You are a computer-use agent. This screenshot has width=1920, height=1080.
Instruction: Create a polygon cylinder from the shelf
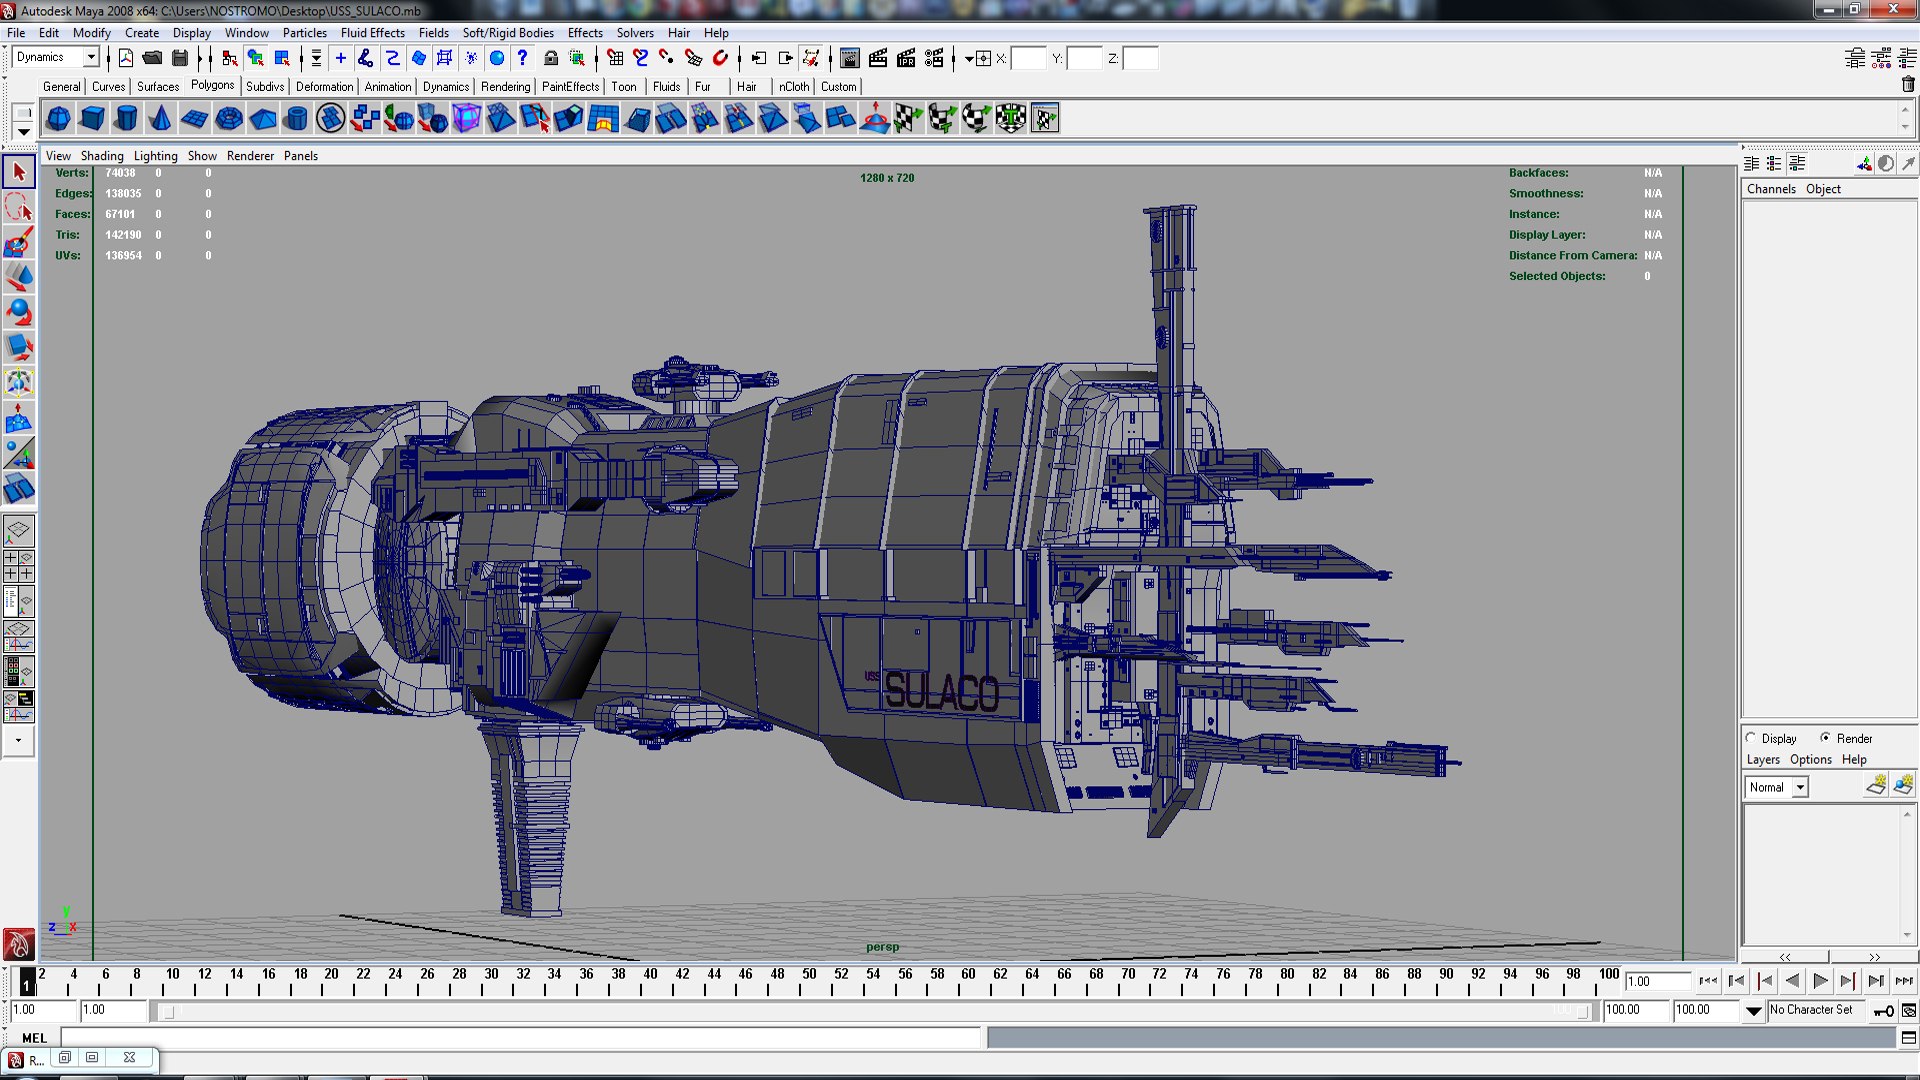point(126,118)
